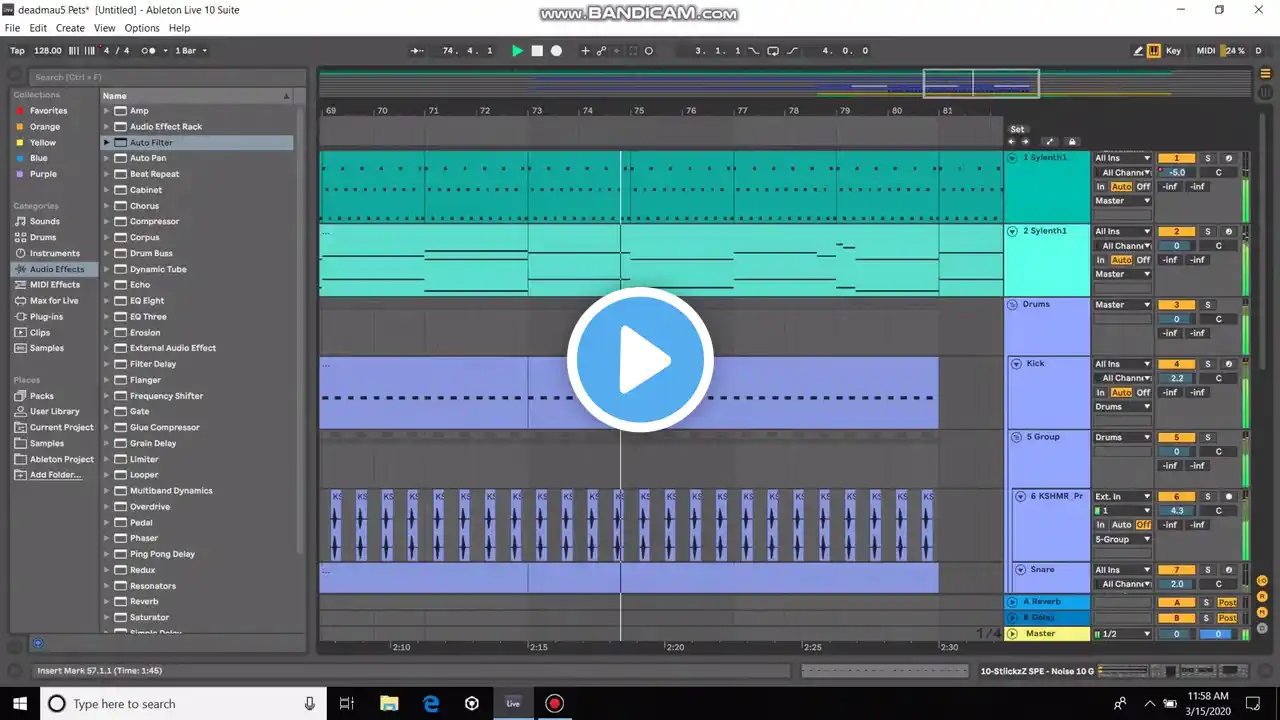This screenshot has width=1280, height=720.
Task: Expand the Reverb device entry
Action: [106, 602]
